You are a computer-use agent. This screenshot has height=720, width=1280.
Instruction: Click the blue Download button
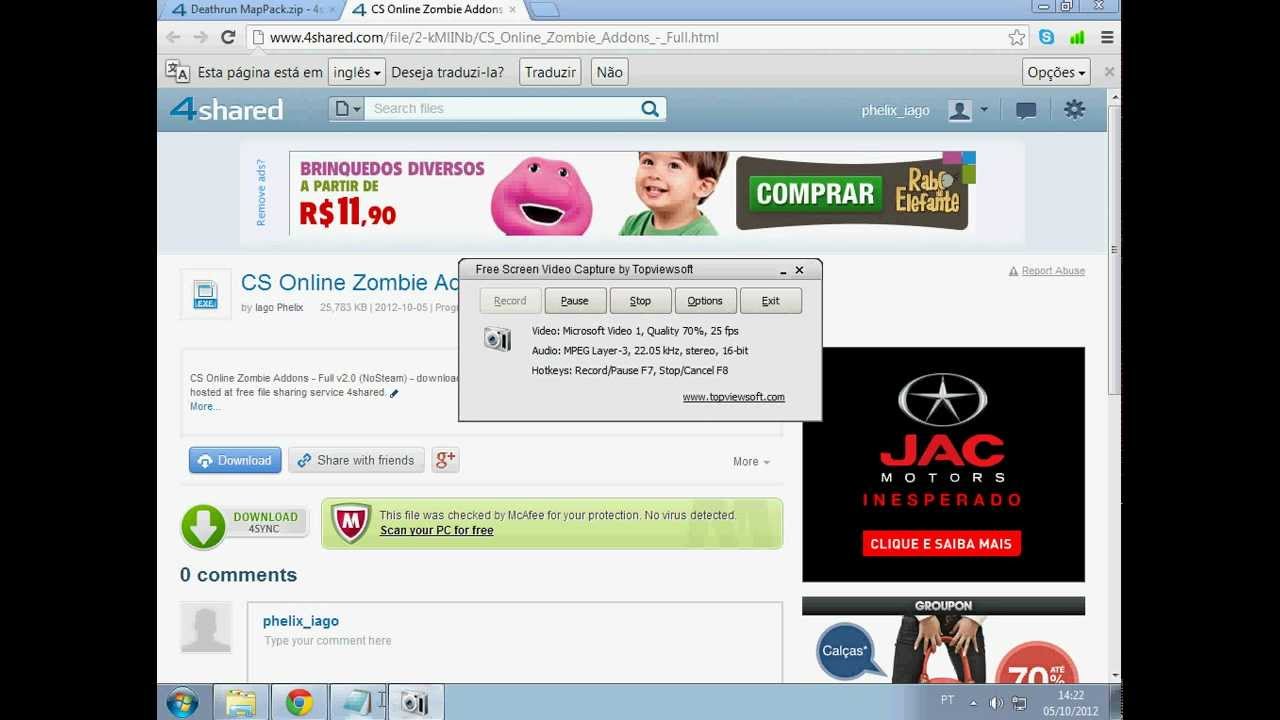click(x=235, y=460)
